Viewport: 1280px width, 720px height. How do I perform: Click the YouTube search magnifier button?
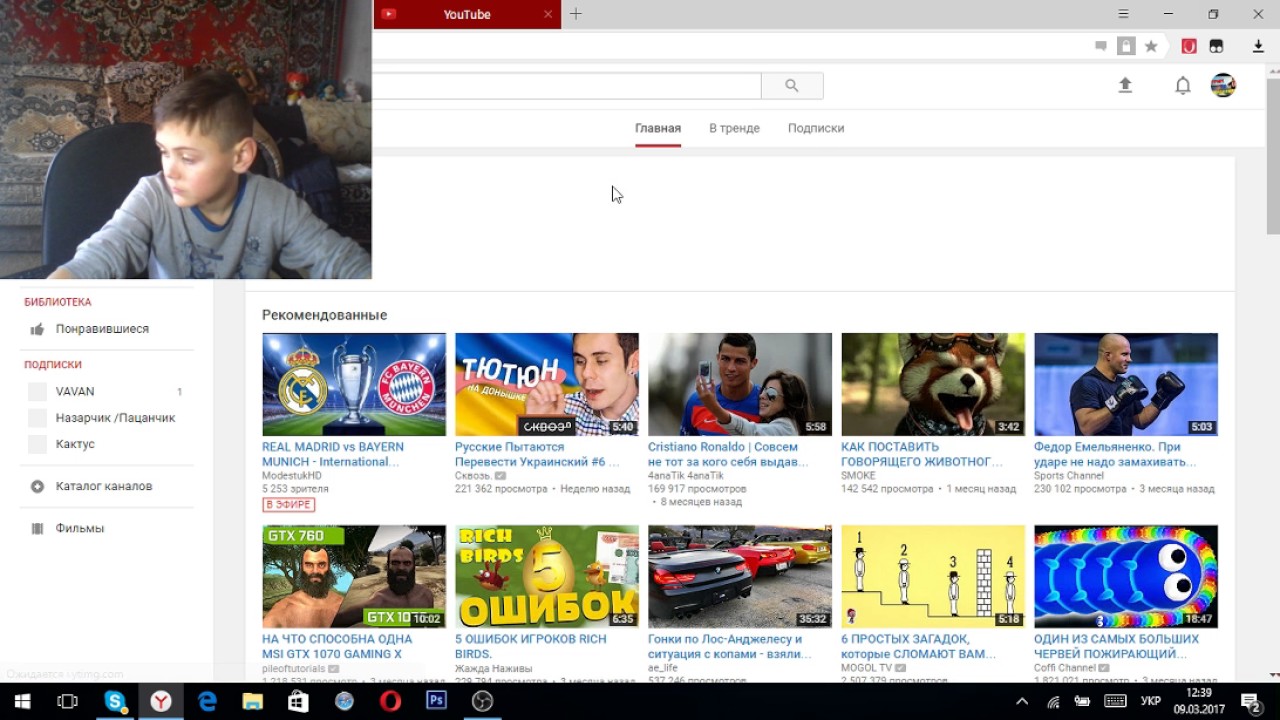(x=792, y=86)
